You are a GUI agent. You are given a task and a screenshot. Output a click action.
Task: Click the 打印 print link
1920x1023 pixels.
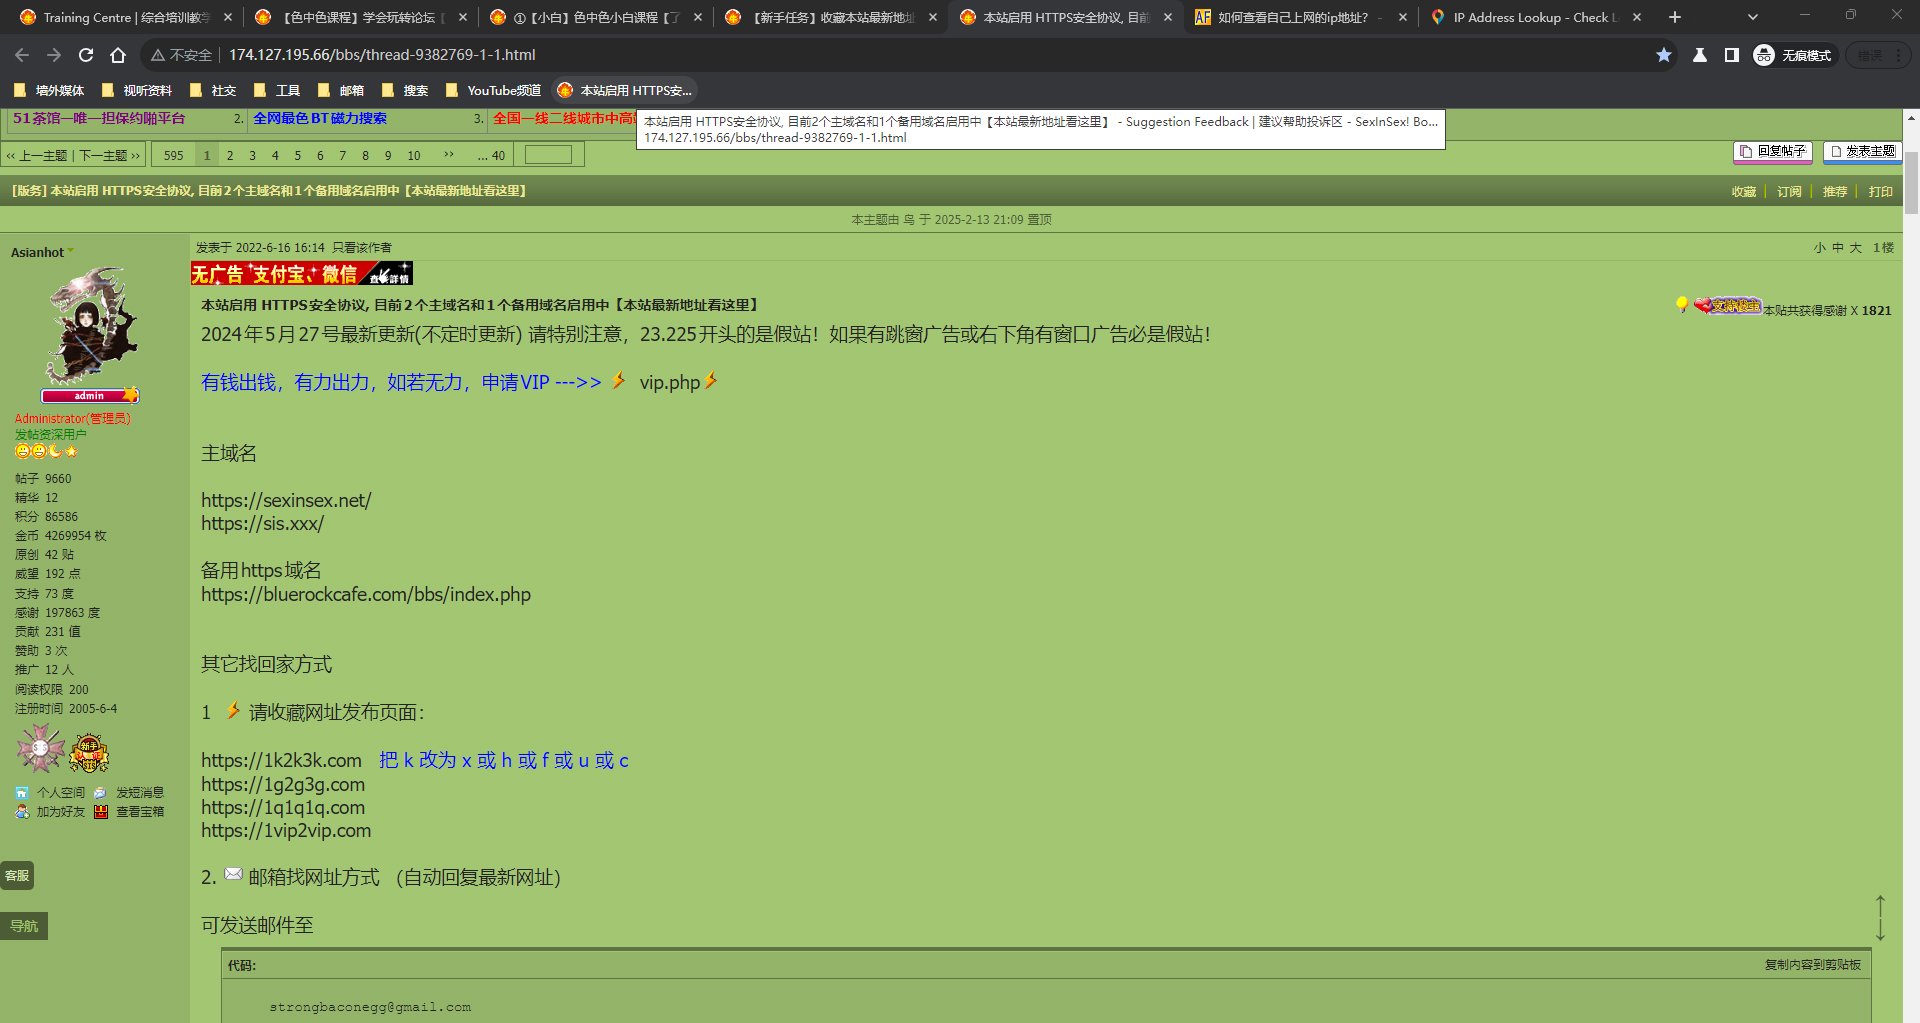[1881, 191]
